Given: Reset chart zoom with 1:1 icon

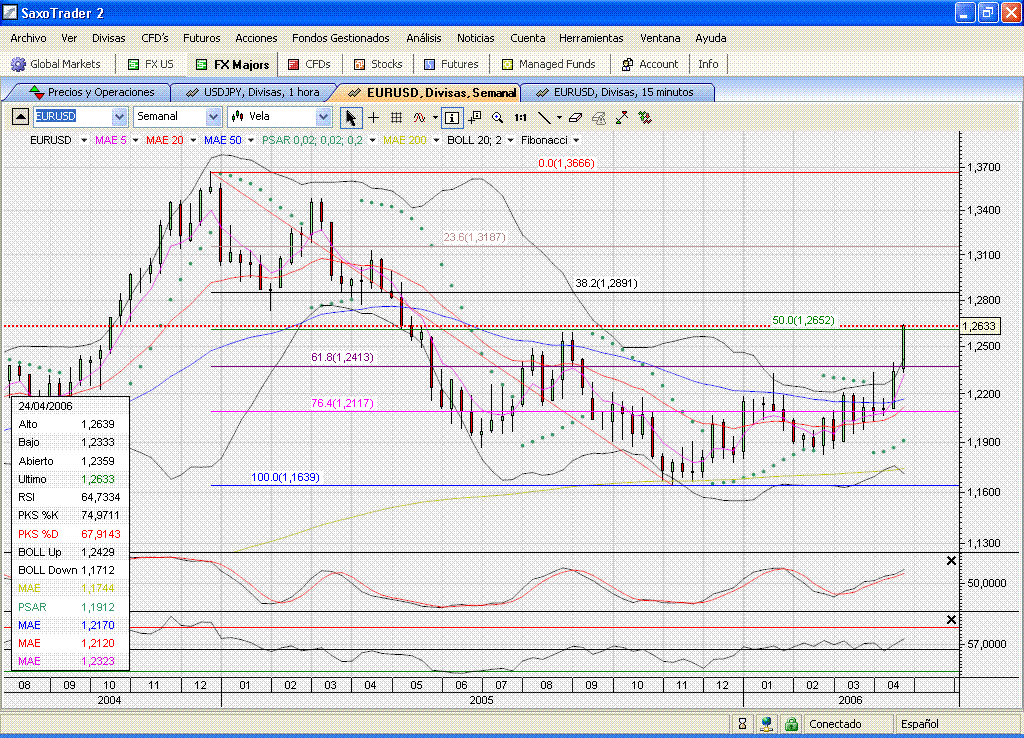Looking at the screenshot, I should (520, 118).
